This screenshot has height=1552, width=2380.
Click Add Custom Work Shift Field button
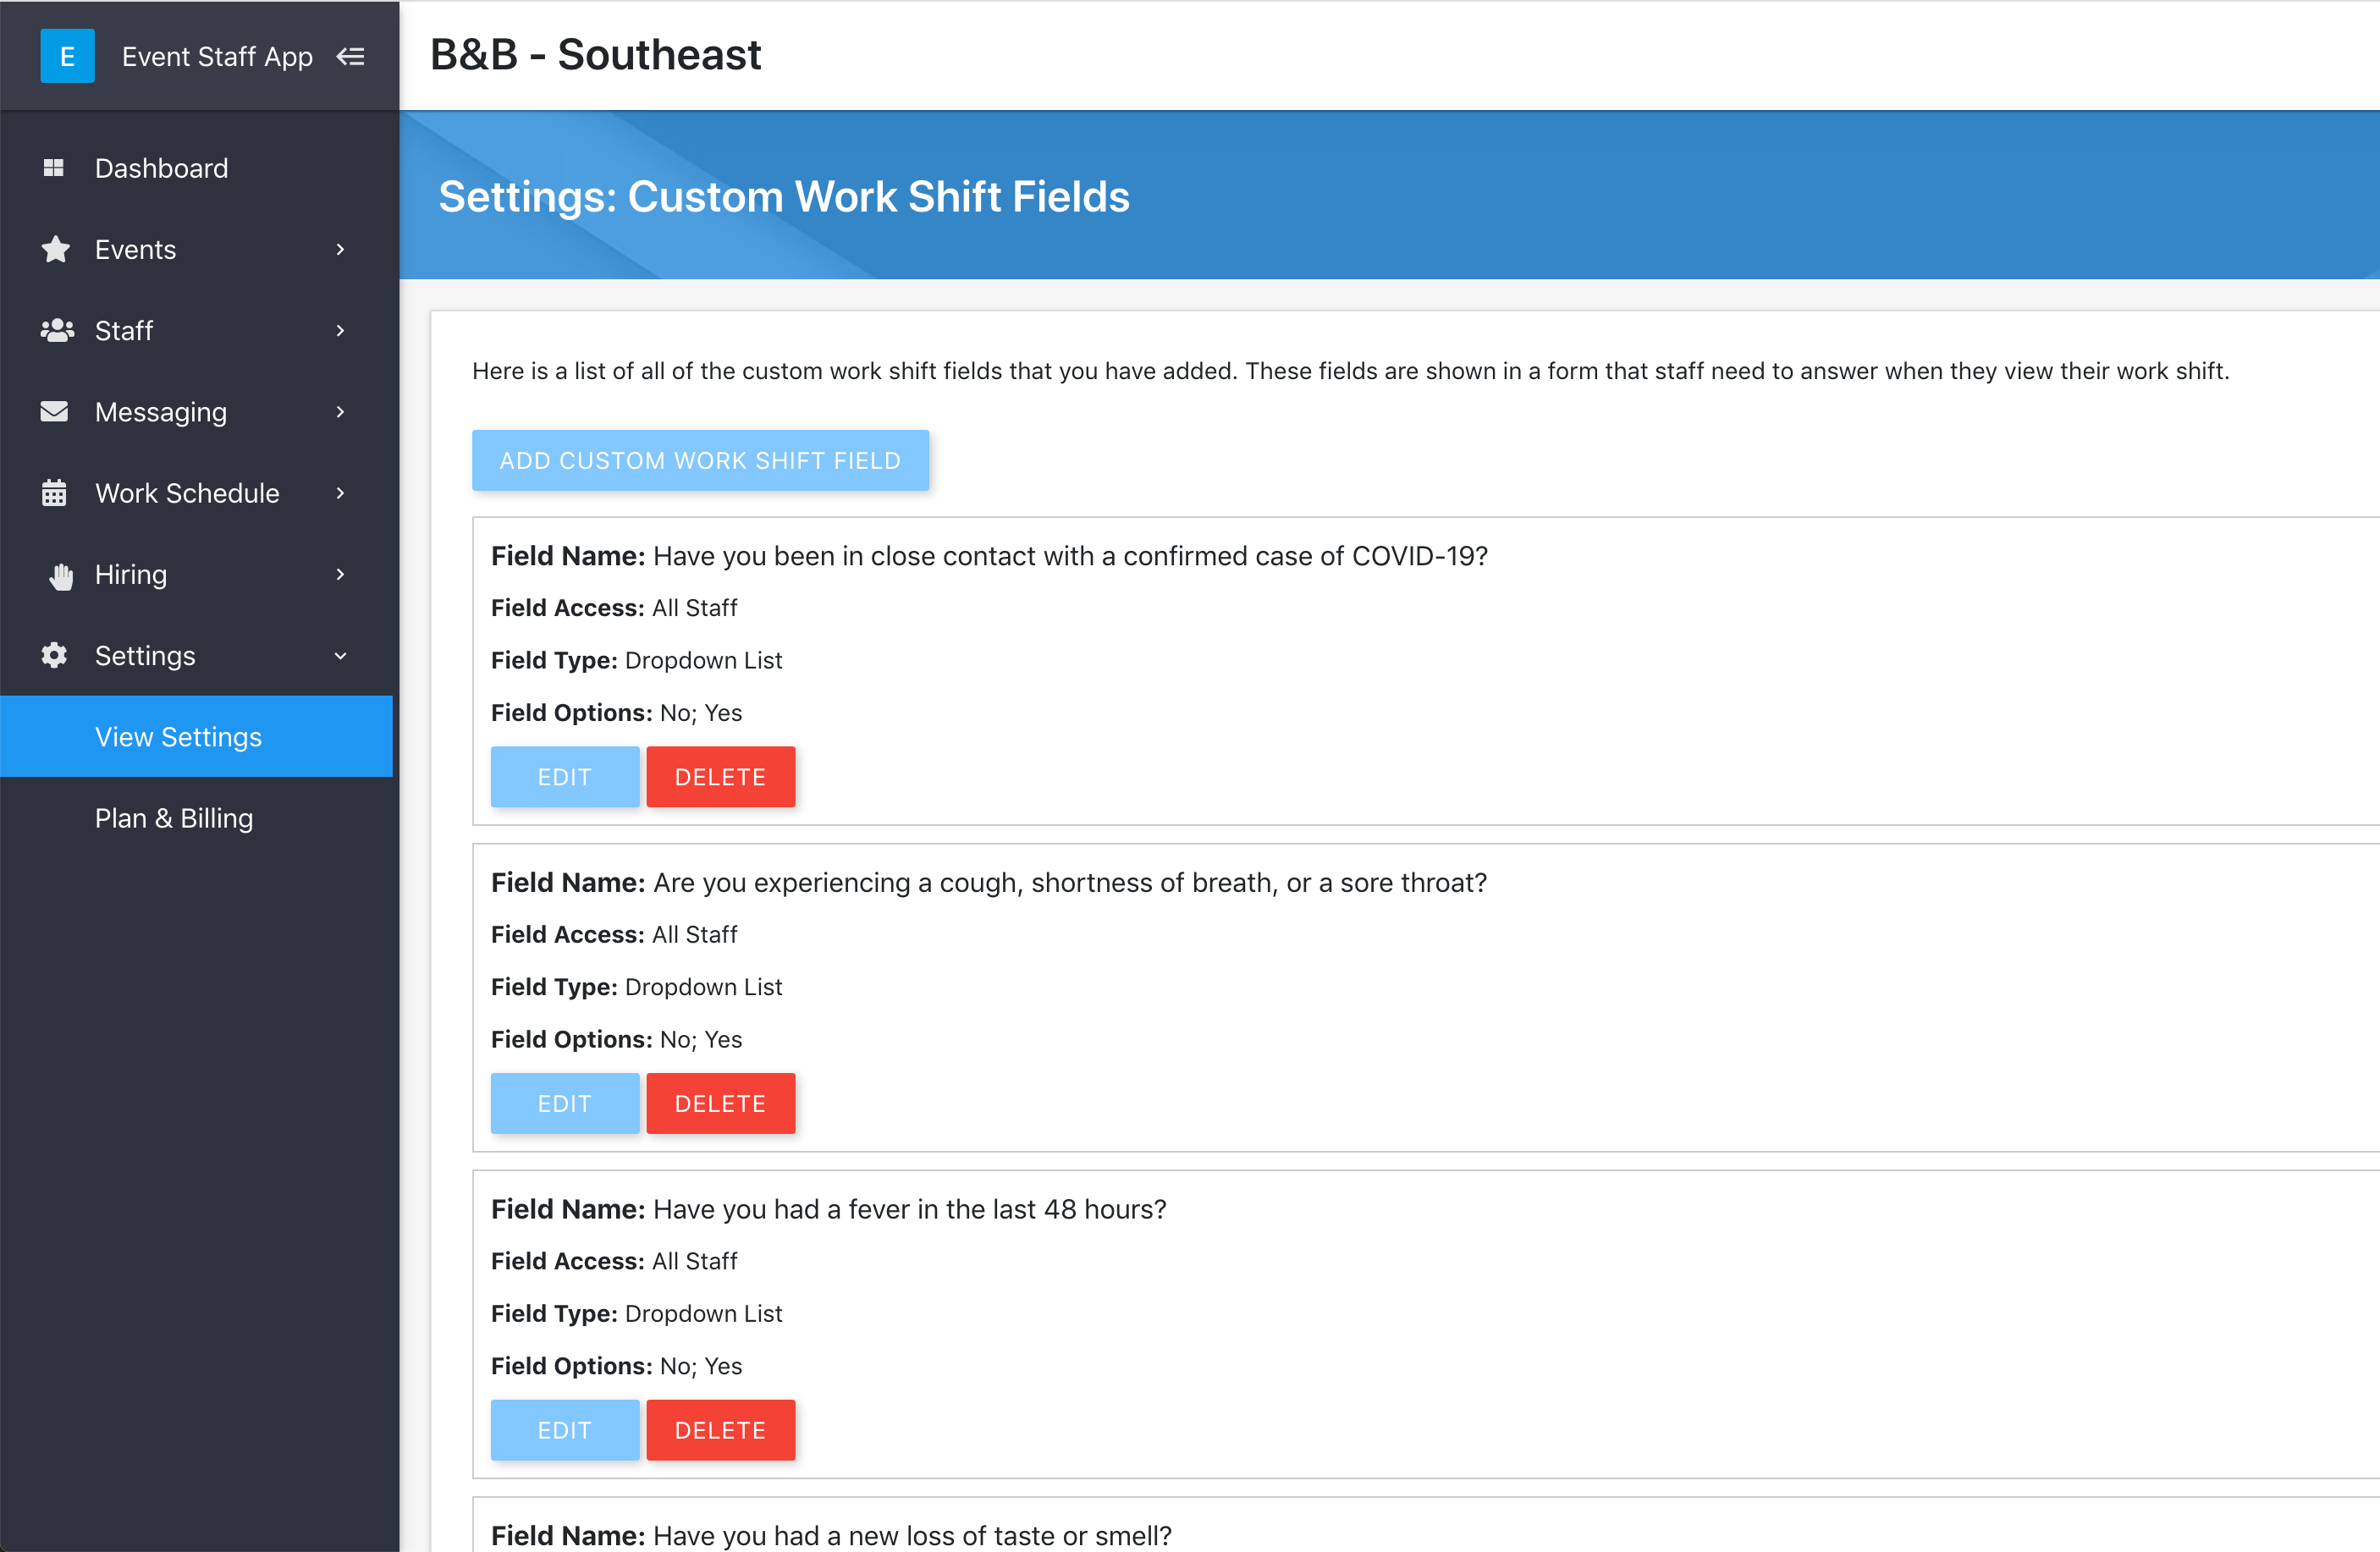(700, 460)
